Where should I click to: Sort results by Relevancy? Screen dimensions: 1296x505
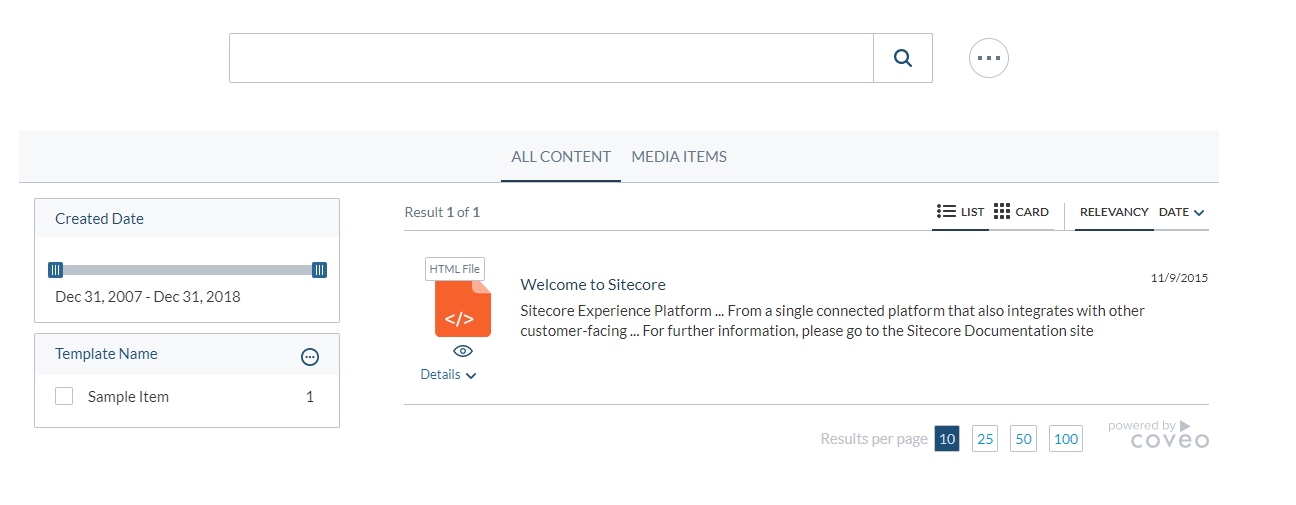[1113, 212]
